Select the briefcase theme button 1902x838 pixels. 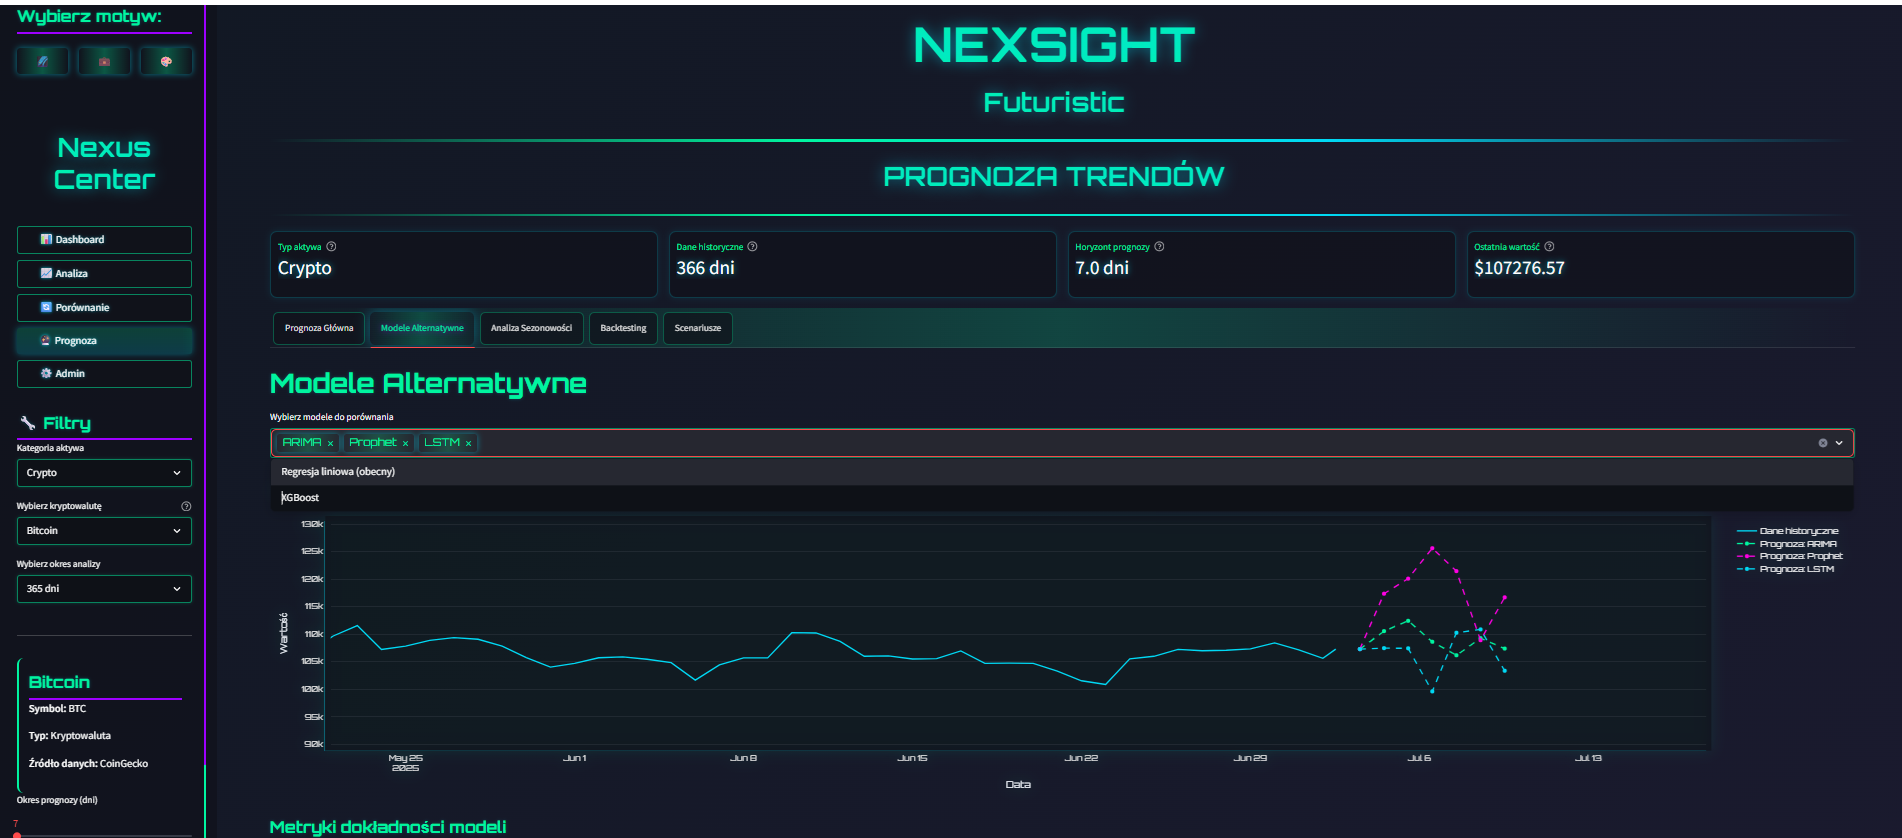[104, 61]
